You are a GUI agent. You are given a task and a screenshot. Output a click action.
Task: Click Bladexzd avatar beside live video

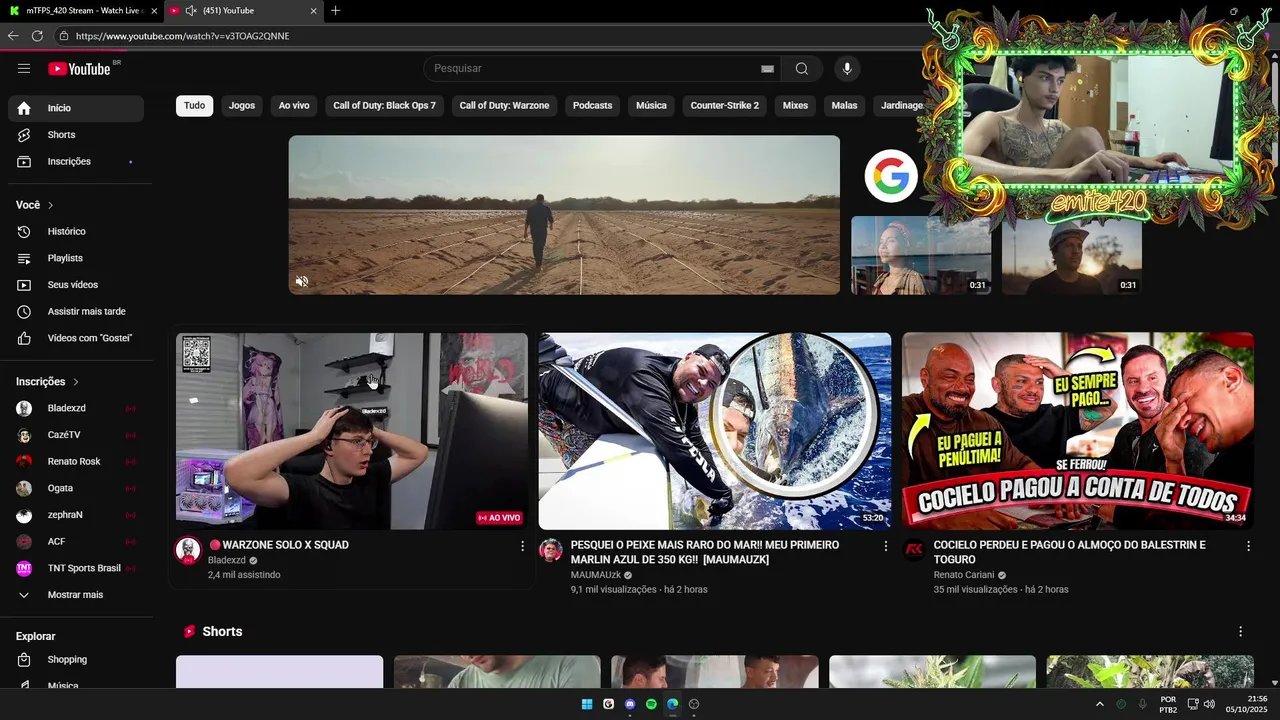[x=188, y=550]
